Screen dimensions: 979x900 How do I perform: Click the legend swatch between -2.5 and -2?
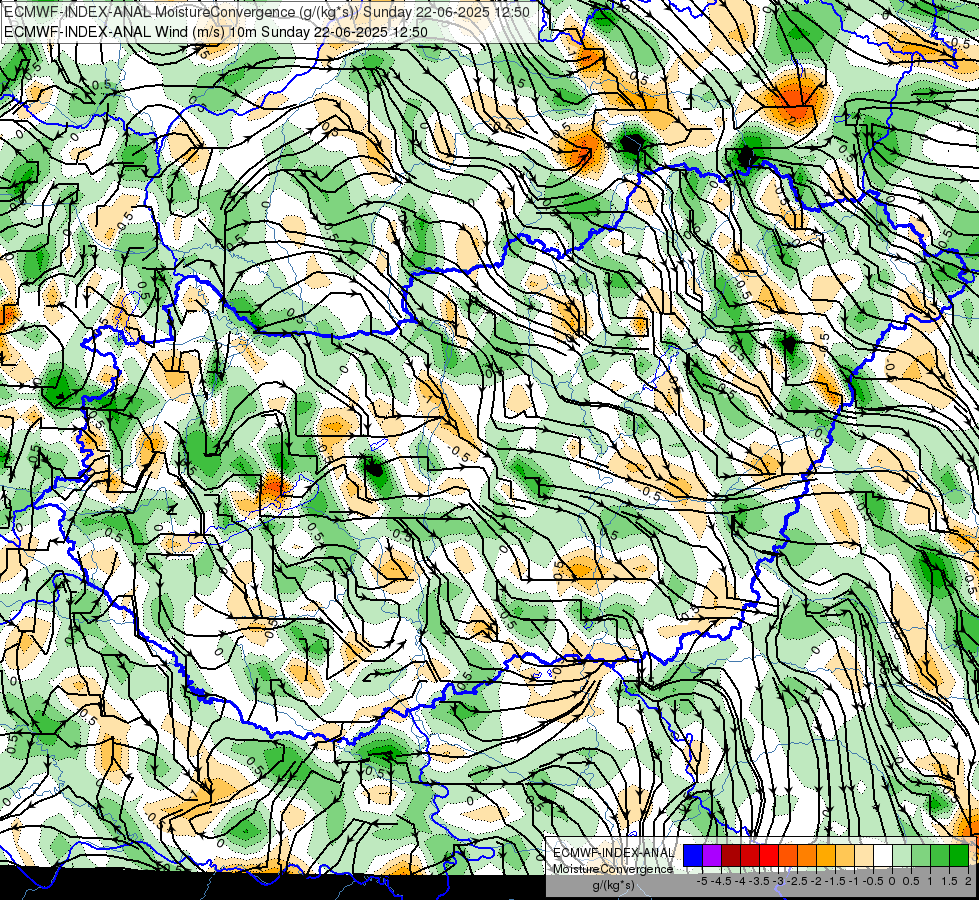pyautogui.click(x=807, y=855)
